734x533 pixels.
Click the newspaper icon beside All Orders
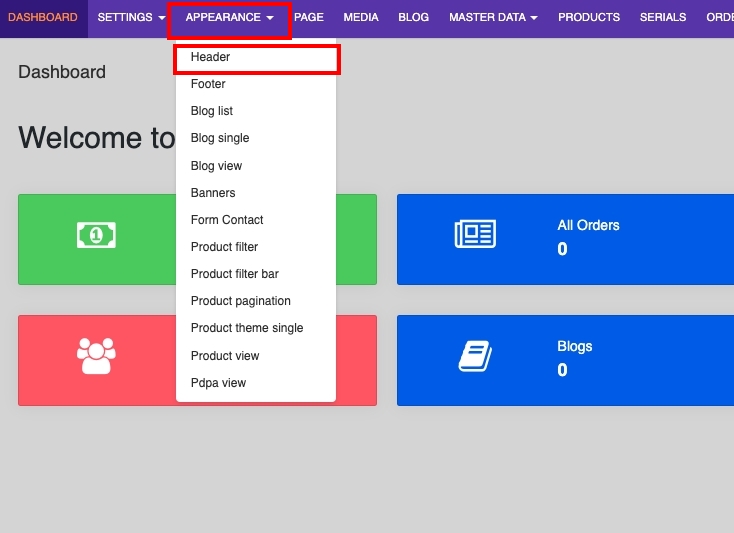(475, 234)
